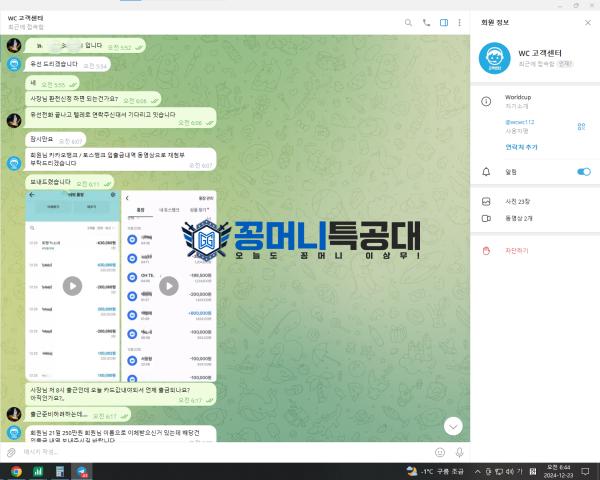The width and height of the screenshot is (600, 480).
Task: Toggle the 알림 notification switch
Action: point(584,172)
